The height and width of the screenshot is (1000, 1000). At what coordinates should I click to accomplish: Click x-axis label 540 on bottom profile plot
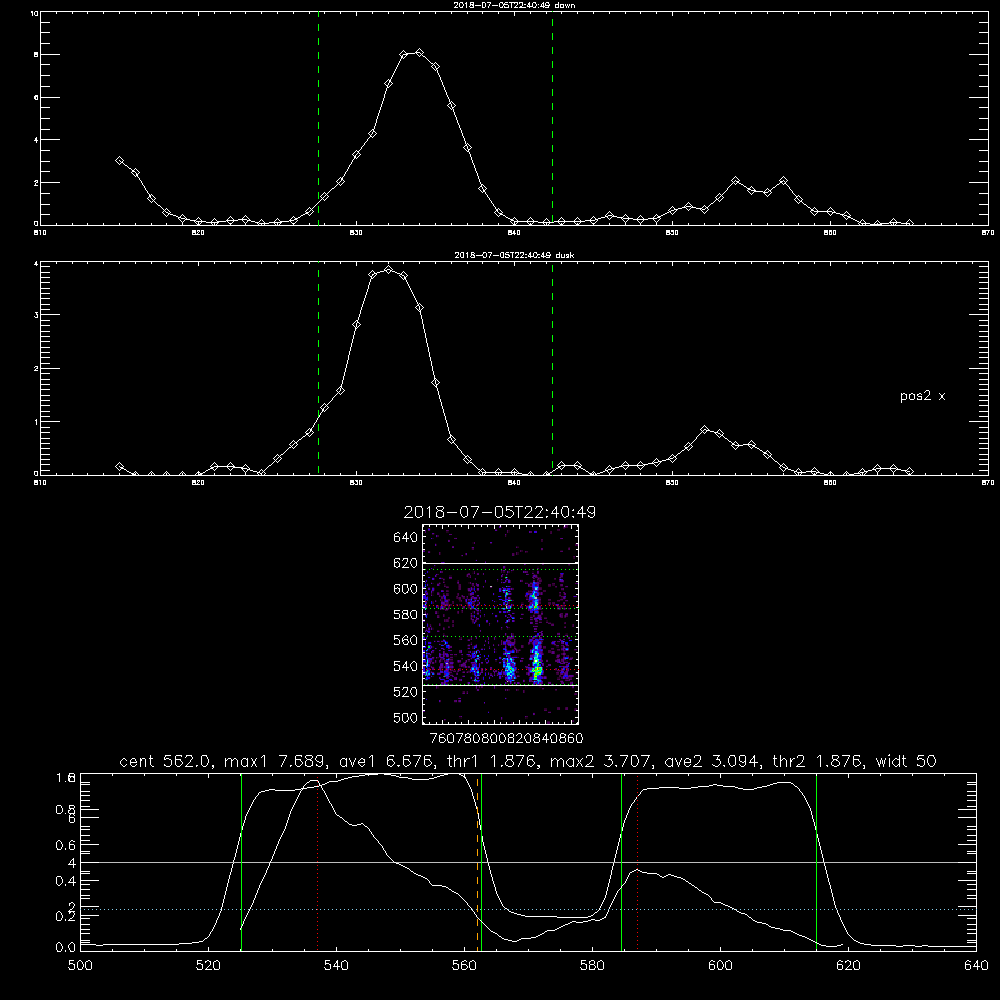click(x=336, y=965)
